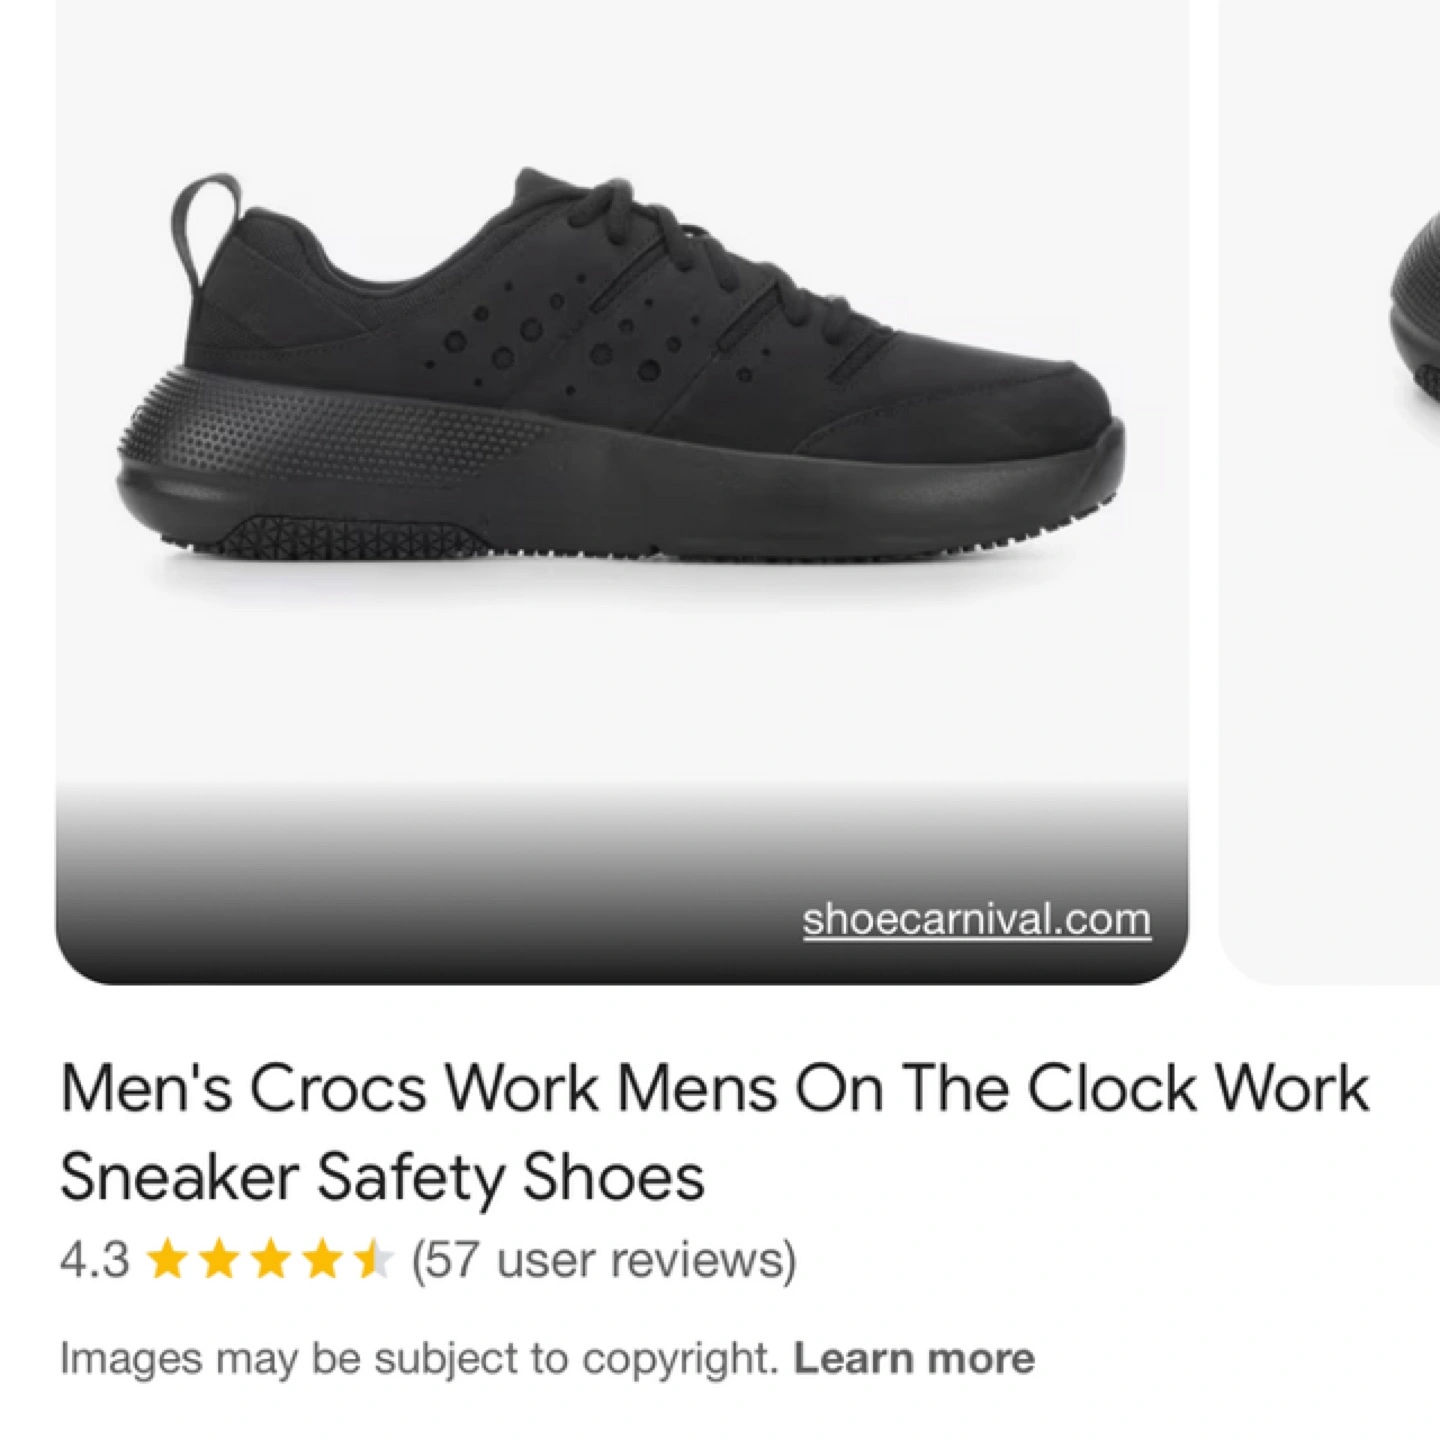Click the Sneaker Safety Shoes title line

point(382,1178)
